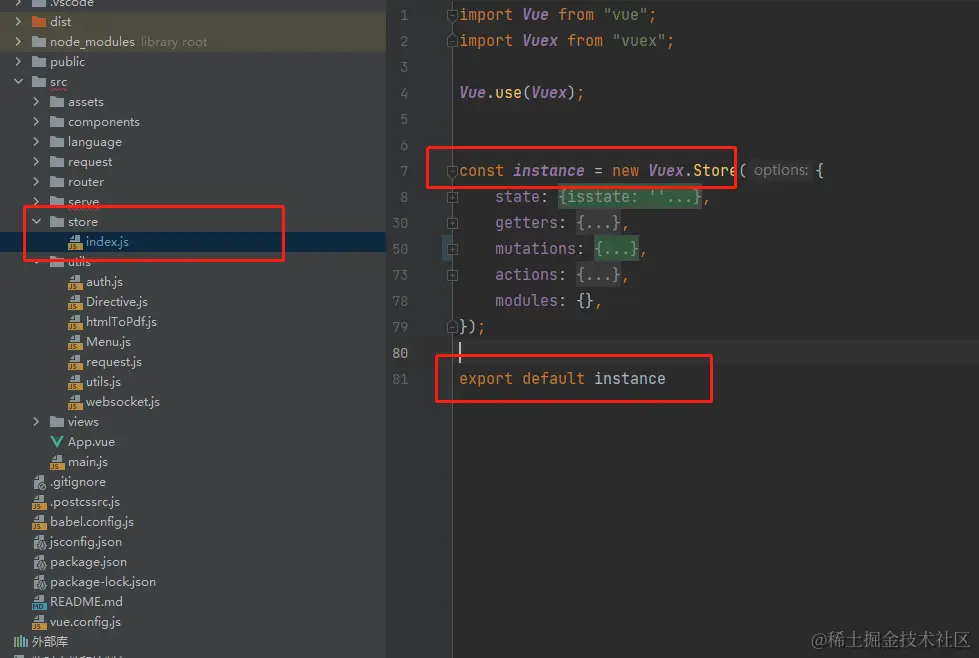Select the App.vue file name
979x658 pixels.
click(91, 442)
